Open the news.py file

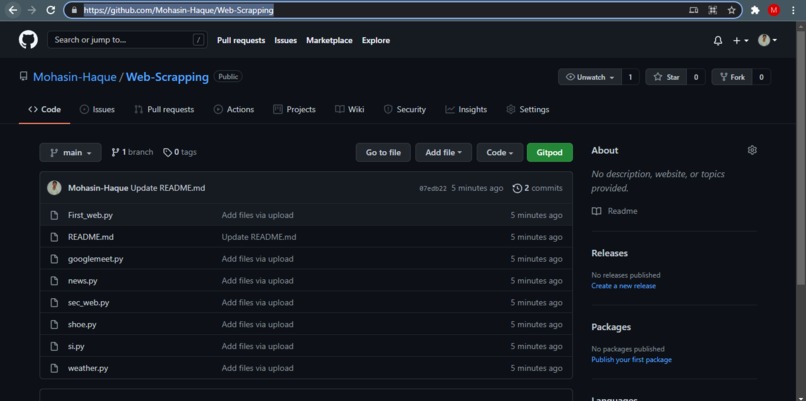coord(82,281)
